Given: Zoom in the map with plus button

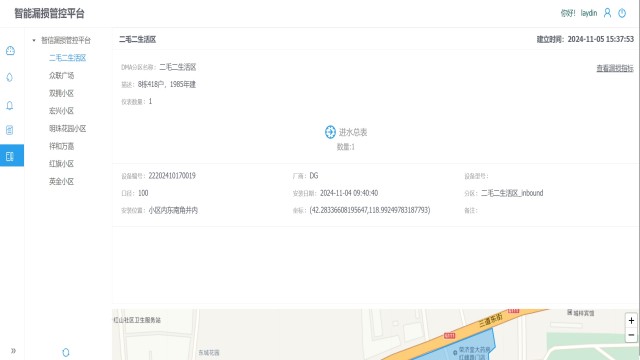Looking at the screenshot, I should click(631, 320).
